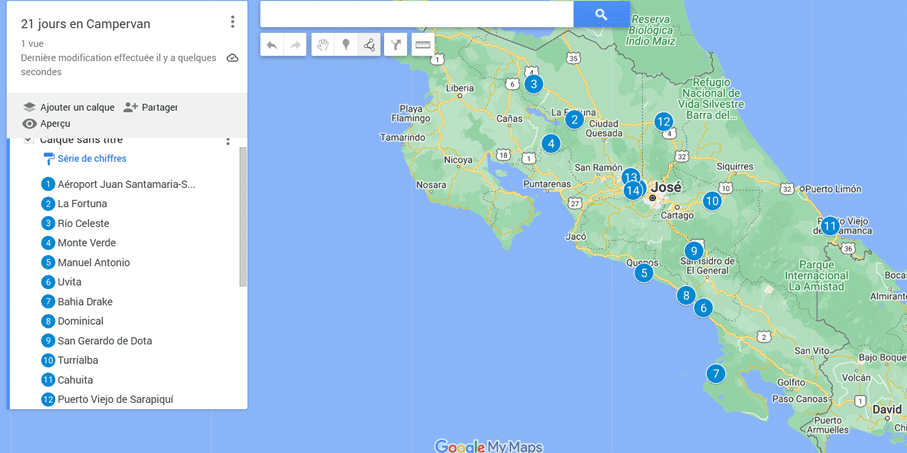This screenshot has height=453, width=907.
Task: Click map marker 5 near Quepos
Action: (x=643, y=273)
